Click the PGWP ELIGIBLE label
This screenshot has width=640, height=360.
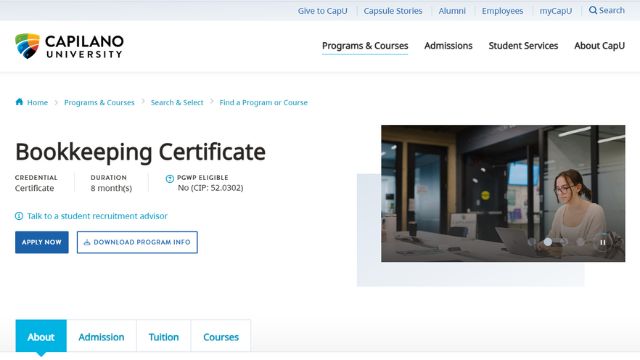tap(202, 178)
